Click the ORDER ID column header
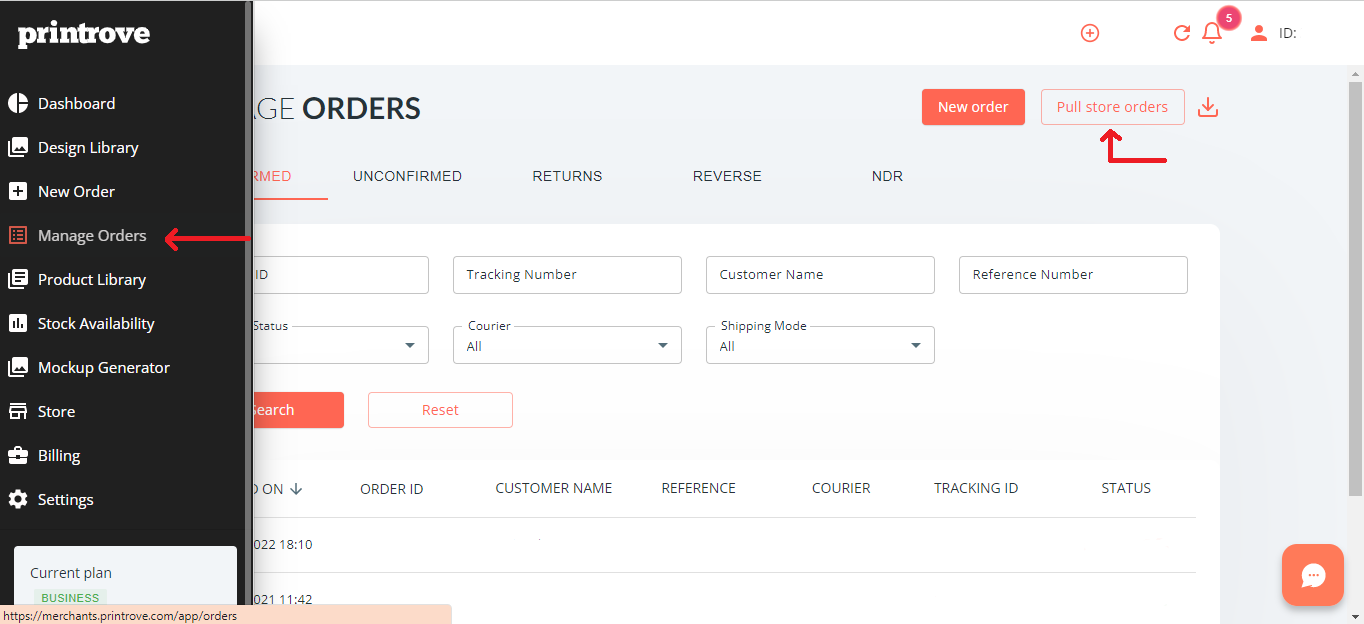Viewport: 1364px width, 624px height. point(391,489)
